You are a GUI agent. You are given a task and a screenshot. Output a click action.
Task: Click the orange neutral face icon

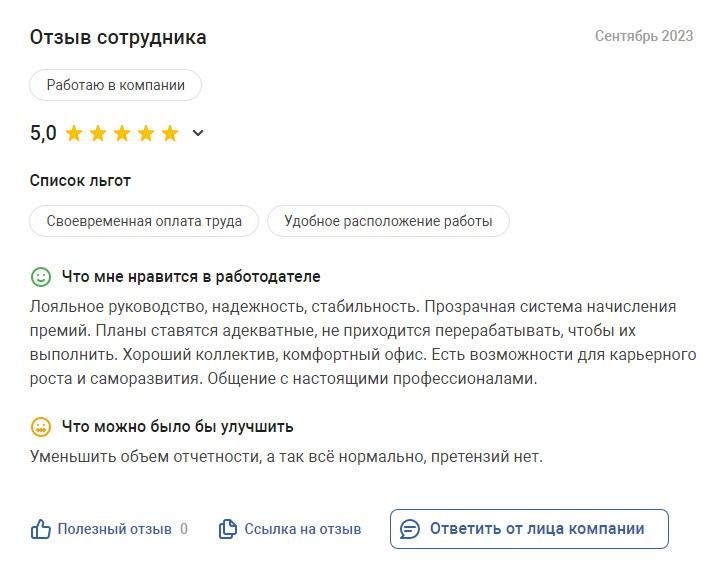[41, 427]
